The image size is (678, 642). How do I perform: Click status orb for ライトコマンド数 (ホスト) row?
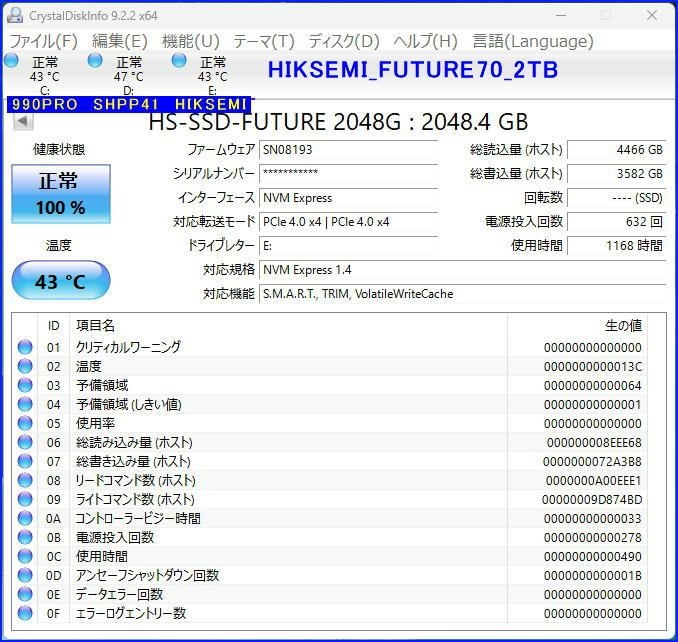25,499
